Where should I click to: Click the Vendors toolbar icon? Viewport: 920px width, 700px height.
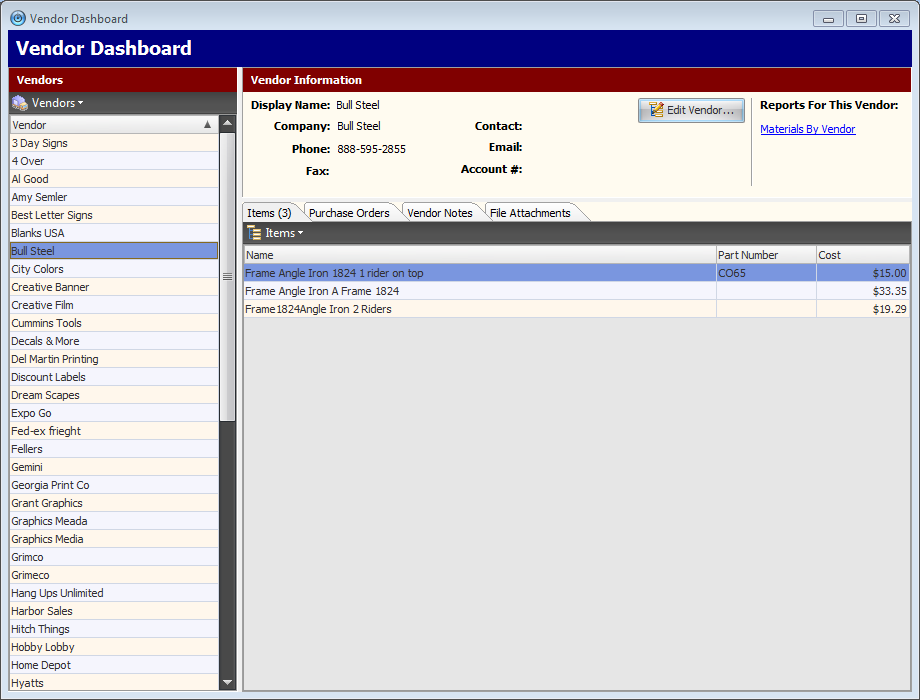19,103
